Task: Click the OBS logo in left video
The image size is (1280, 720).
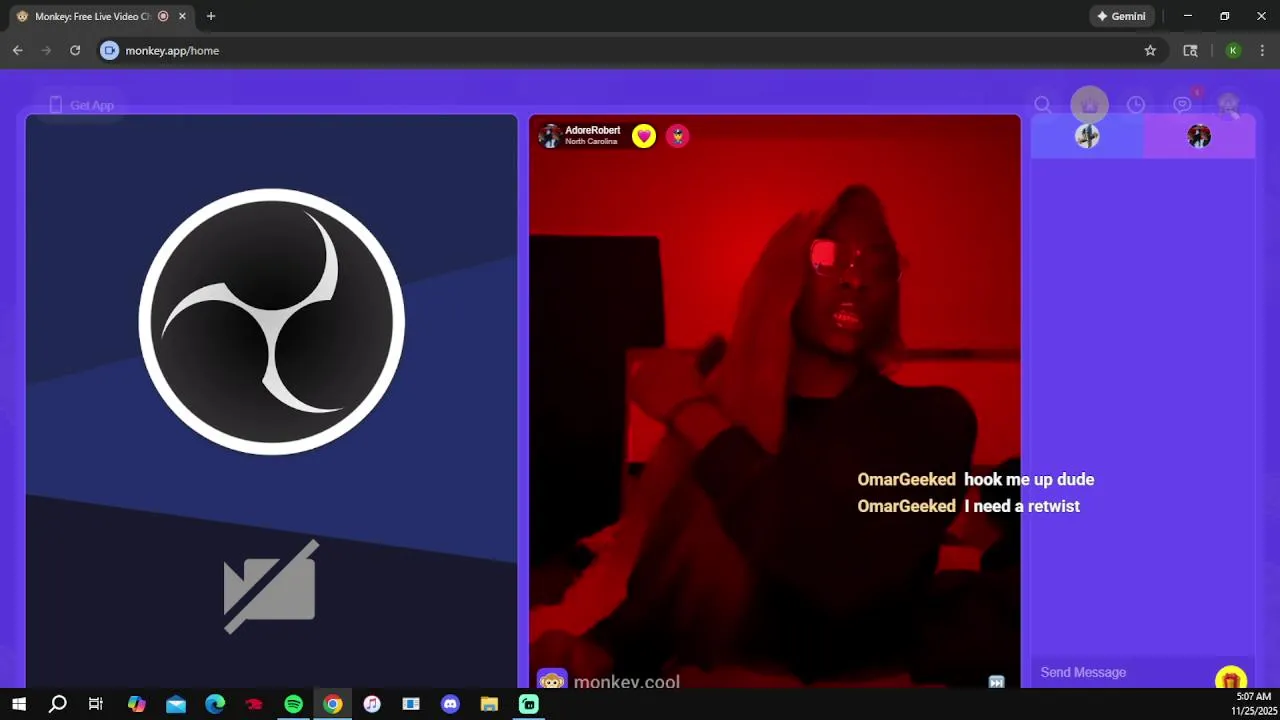Action: point(271,321)
